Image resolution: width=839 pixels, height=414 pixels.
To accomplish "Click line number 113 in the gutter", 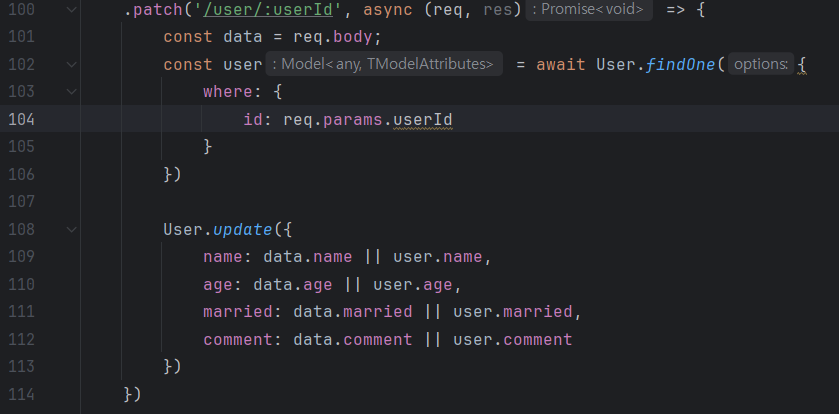I will [x=22, y=367].
